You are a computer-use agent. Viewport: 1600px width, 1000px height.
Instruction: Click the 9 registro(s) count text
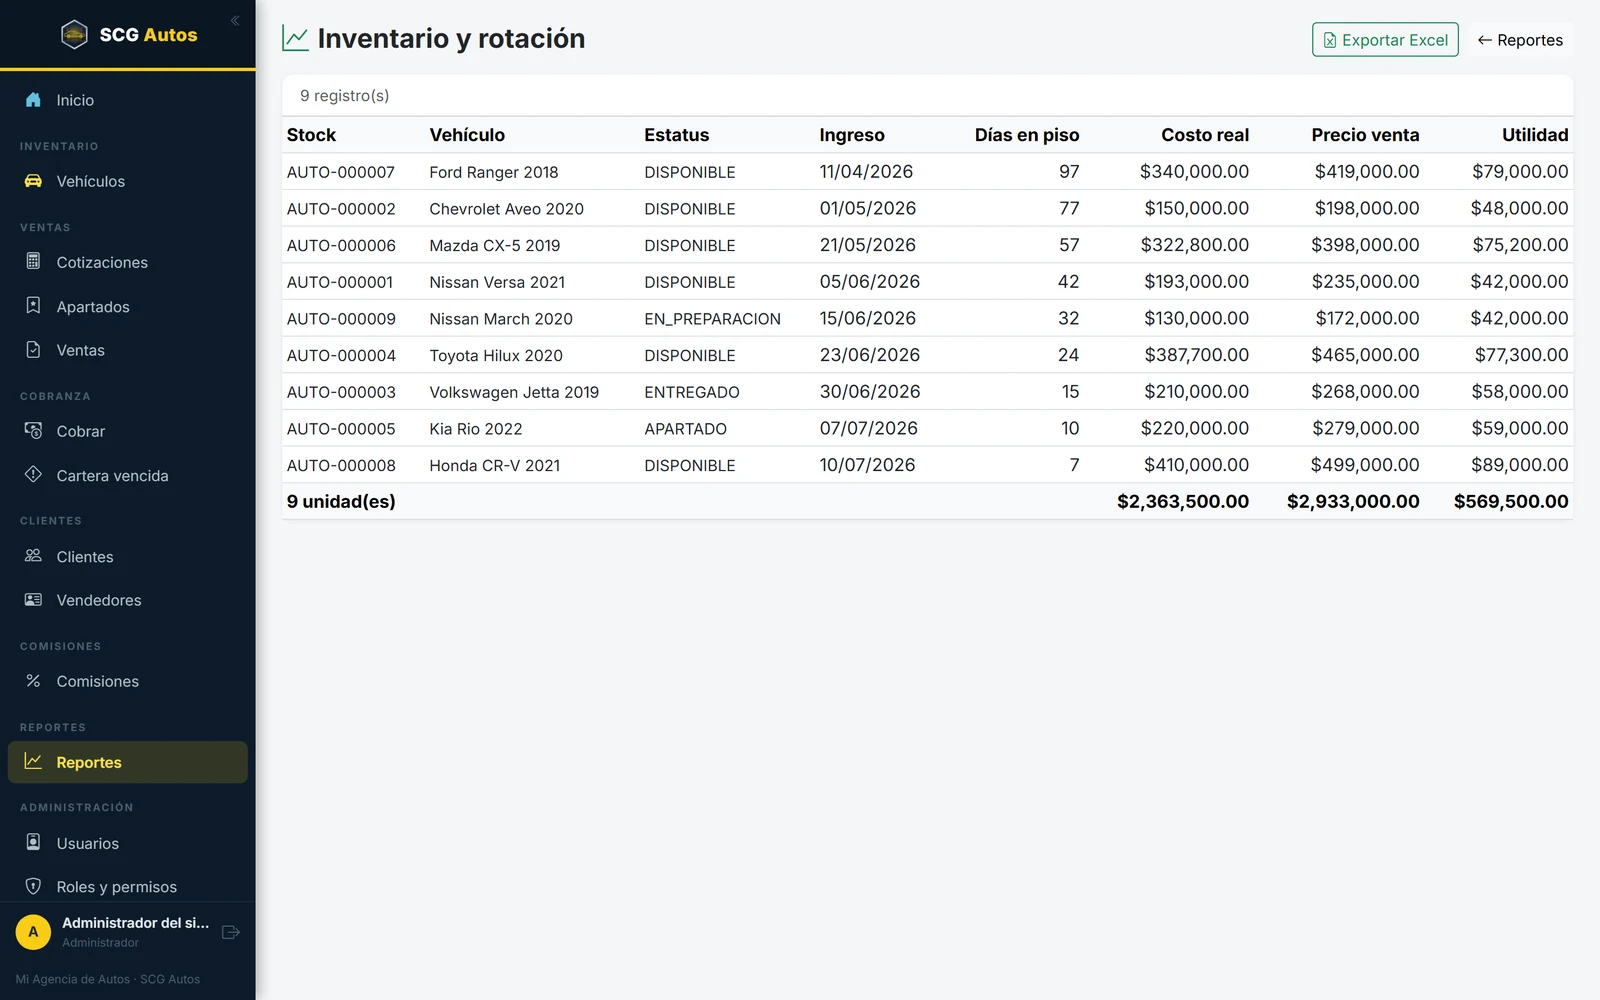coord(345,96)
